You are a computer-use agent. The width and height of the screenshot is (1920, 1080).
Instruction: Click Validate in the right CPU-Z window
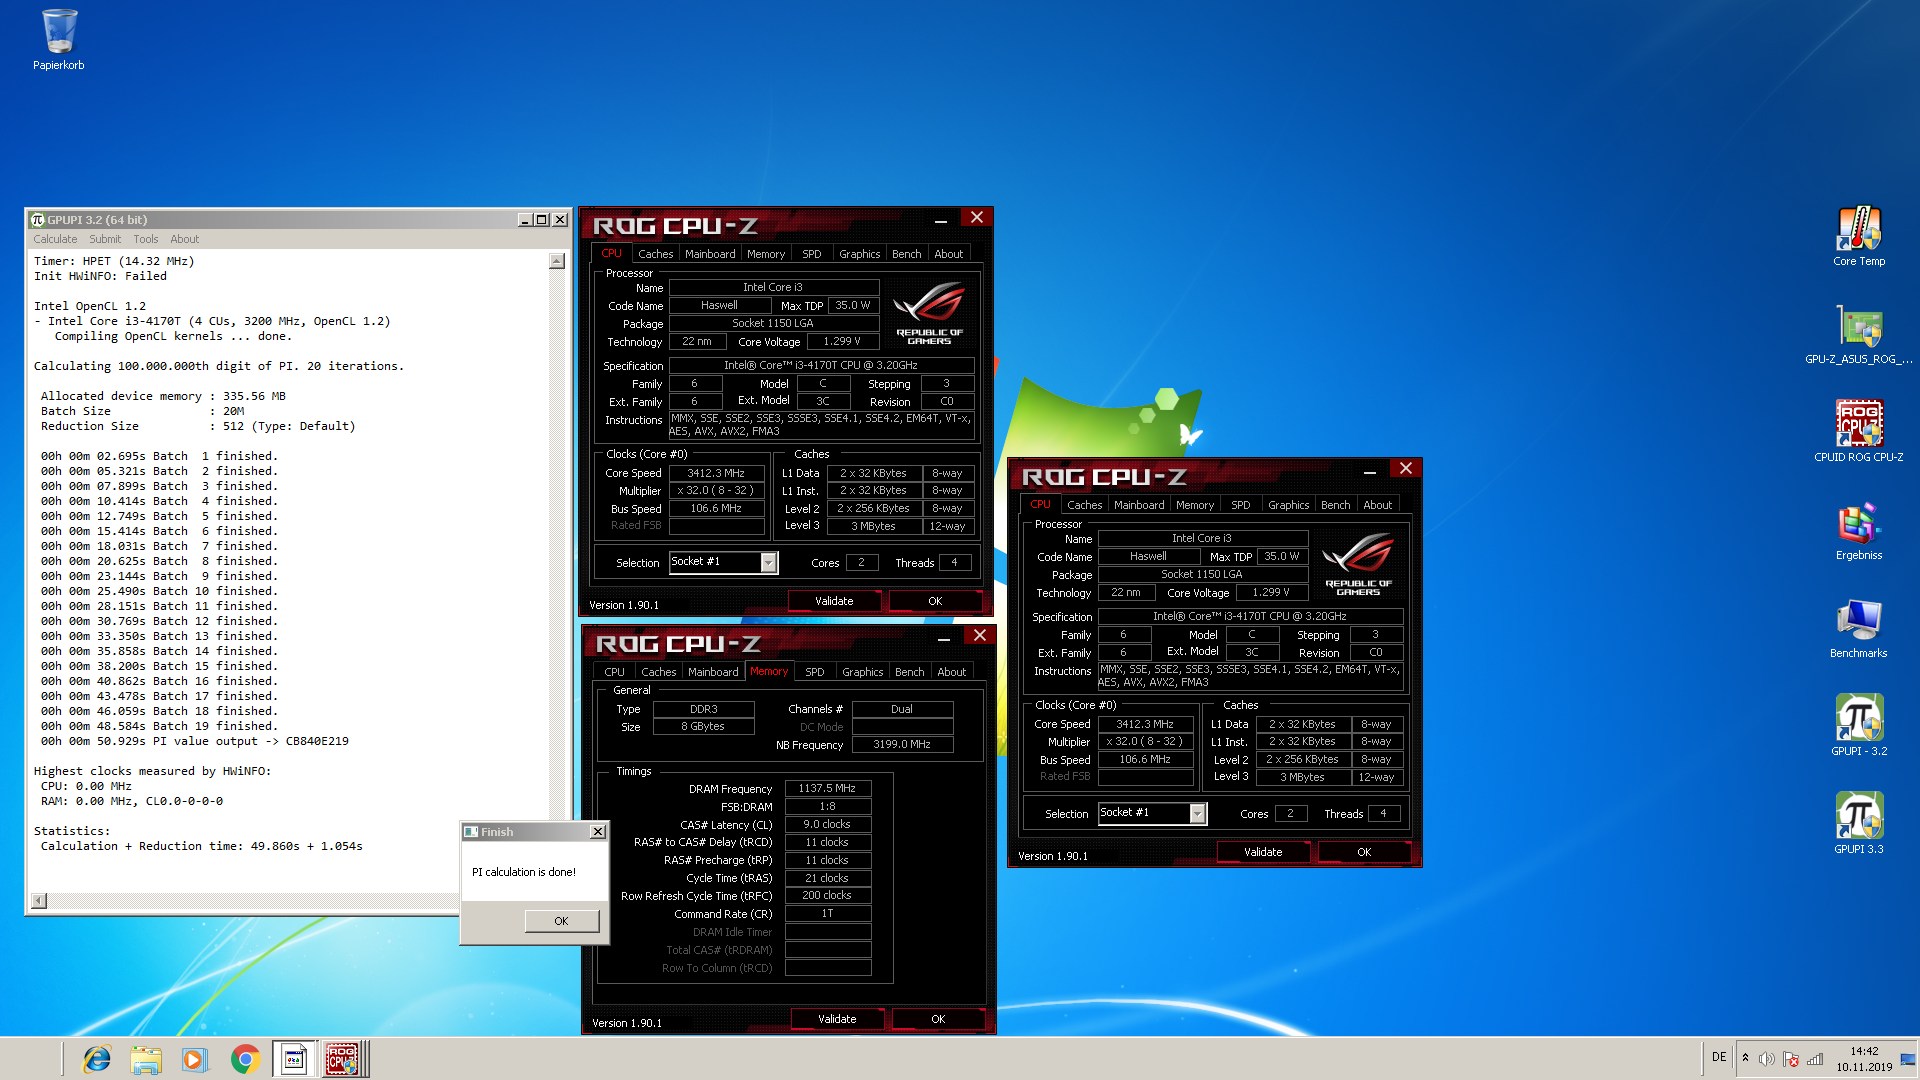pyautogui.click(x=1263, y=852)
